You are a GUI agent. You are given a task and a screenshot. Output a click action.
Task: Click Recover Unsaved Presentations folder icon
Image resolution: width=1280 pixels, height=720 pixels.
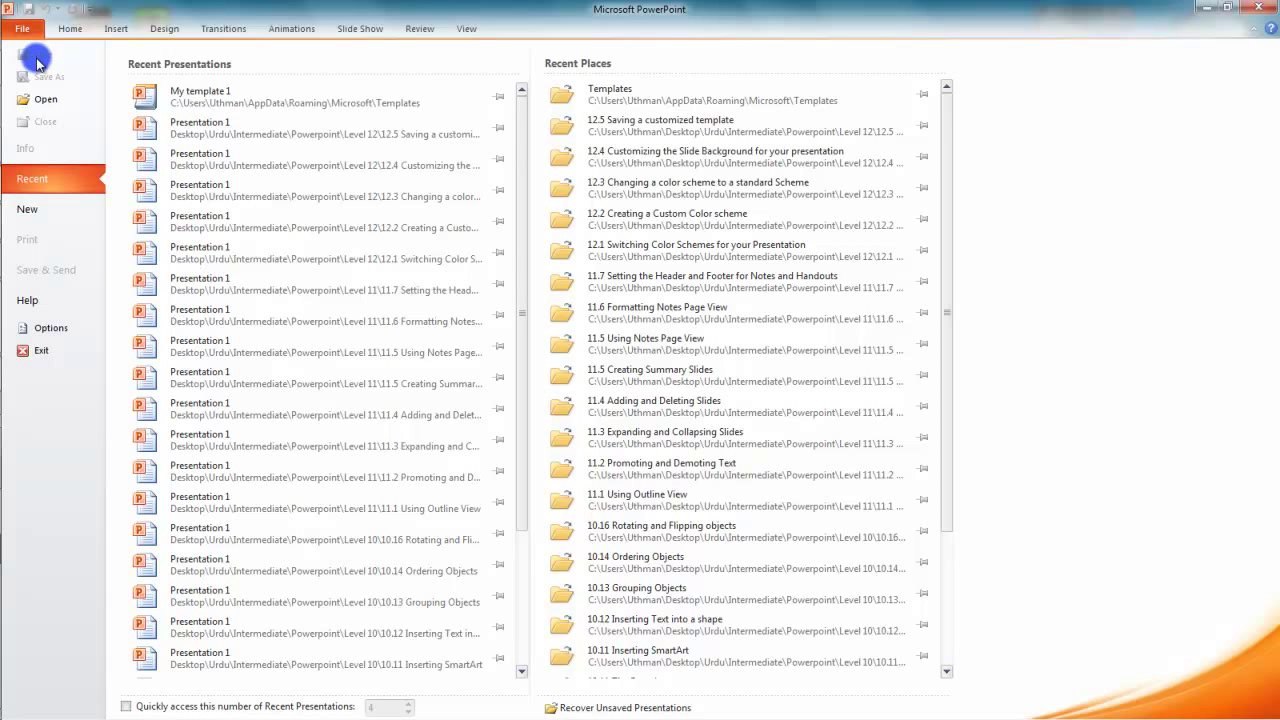pyautogui.click(x=551, y=708)
